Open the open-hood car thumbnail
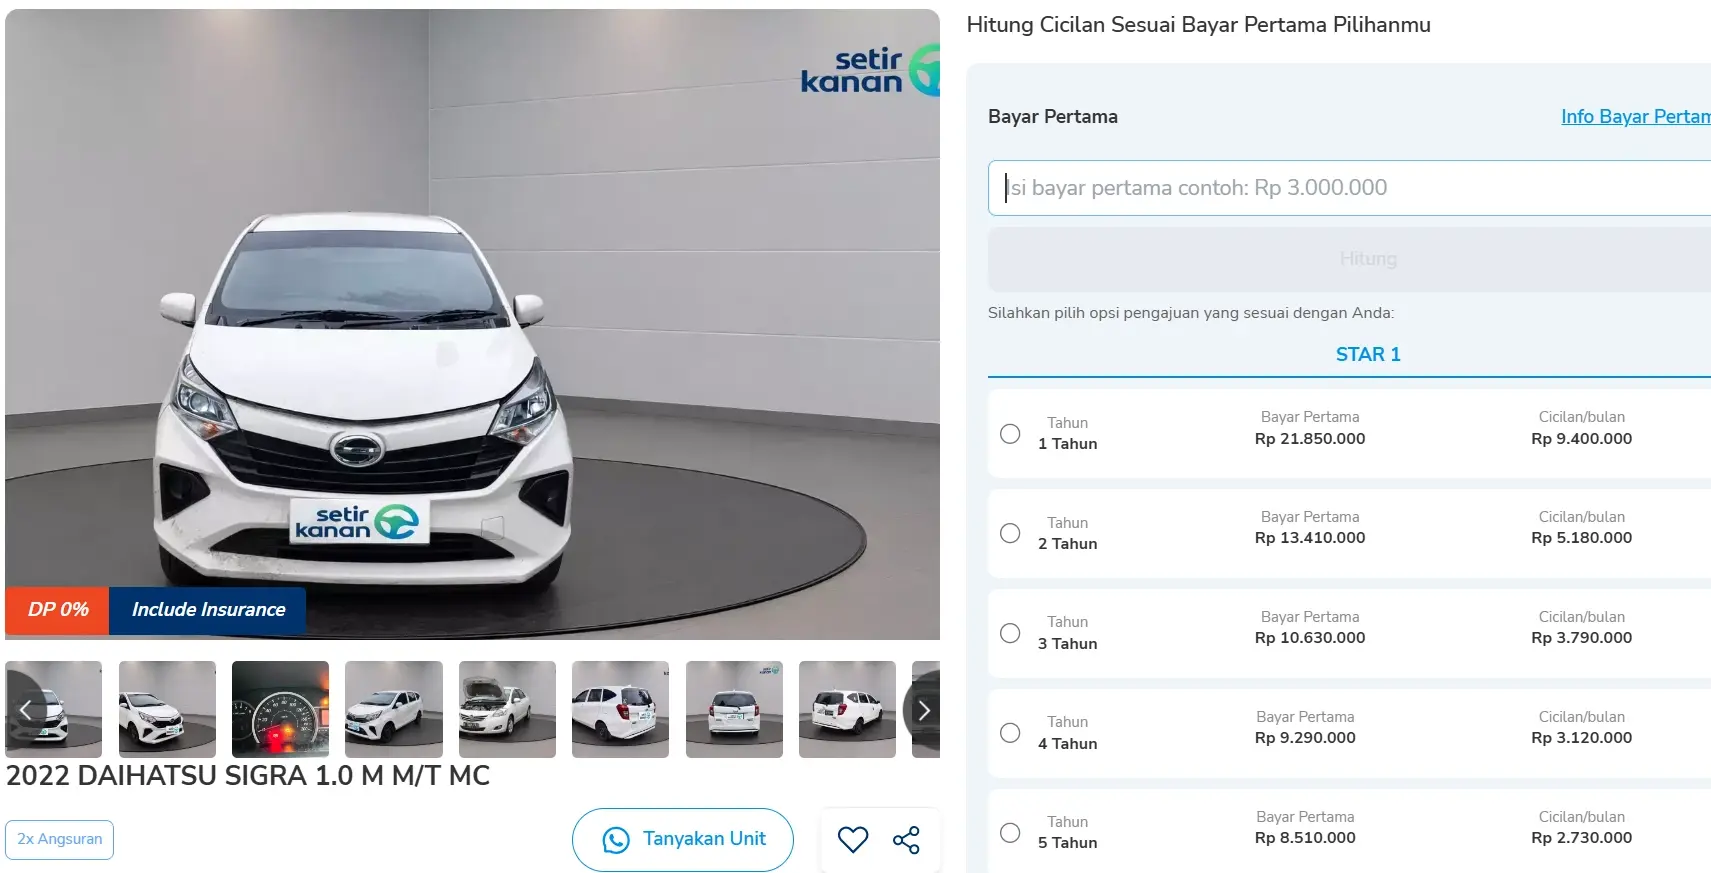This screenshot has width=1711, height=873. tap(507, 709)
